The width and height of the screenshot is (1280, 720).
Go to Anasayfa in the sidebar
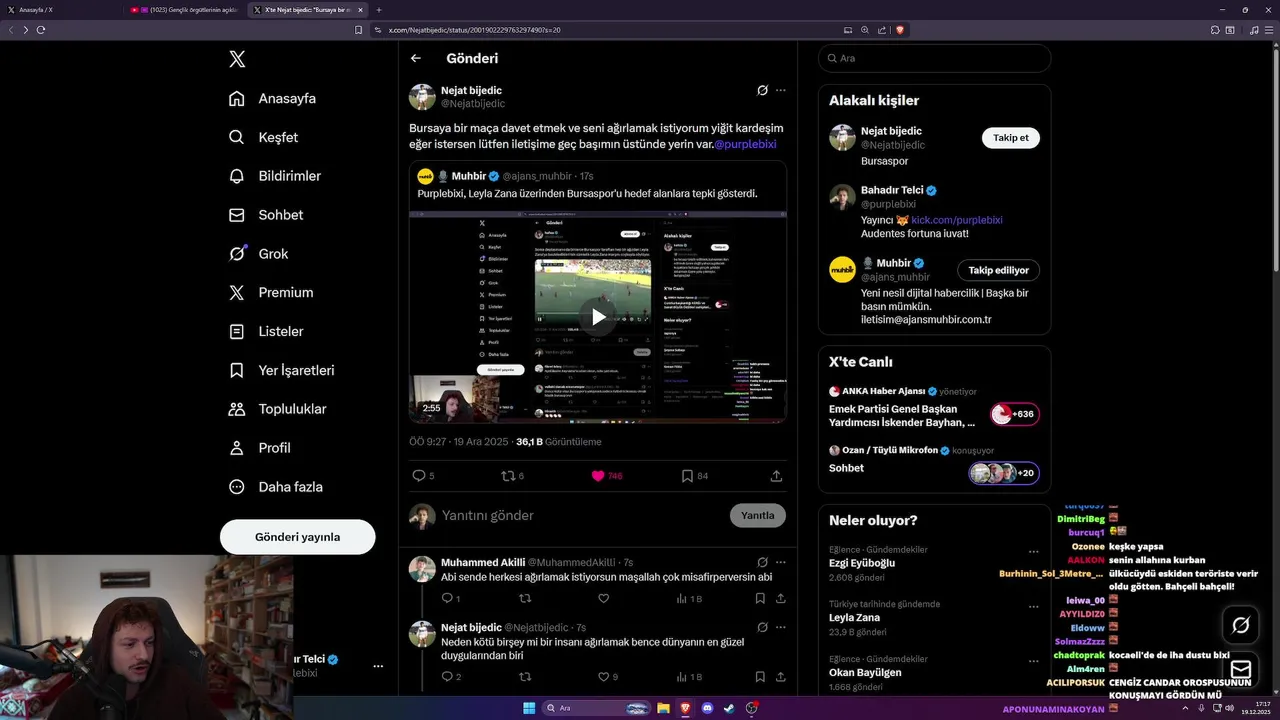click(273, 98)
